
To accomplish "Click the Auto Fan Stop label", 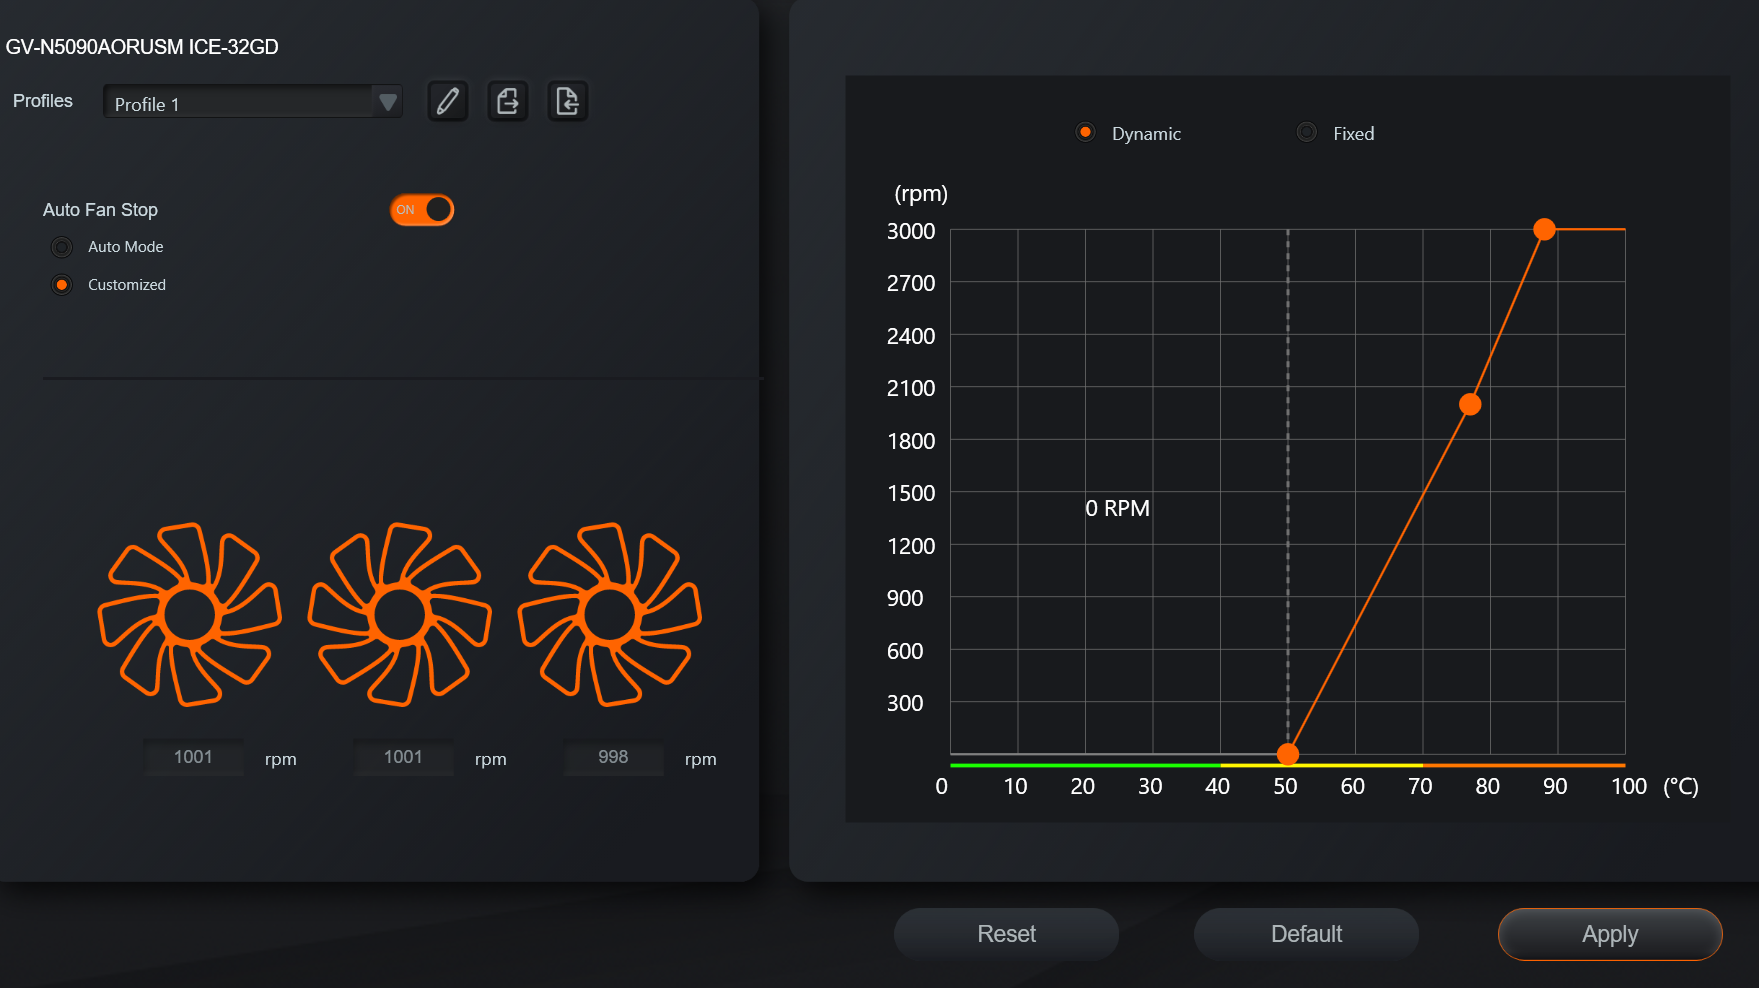I will tap(100, 210).
